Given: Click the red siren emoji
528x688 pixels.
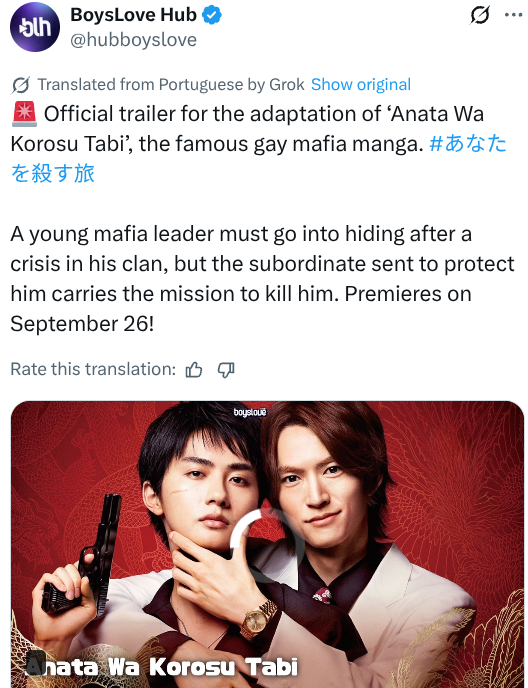Looking at the screenshot, I should [x=25, y=114].
